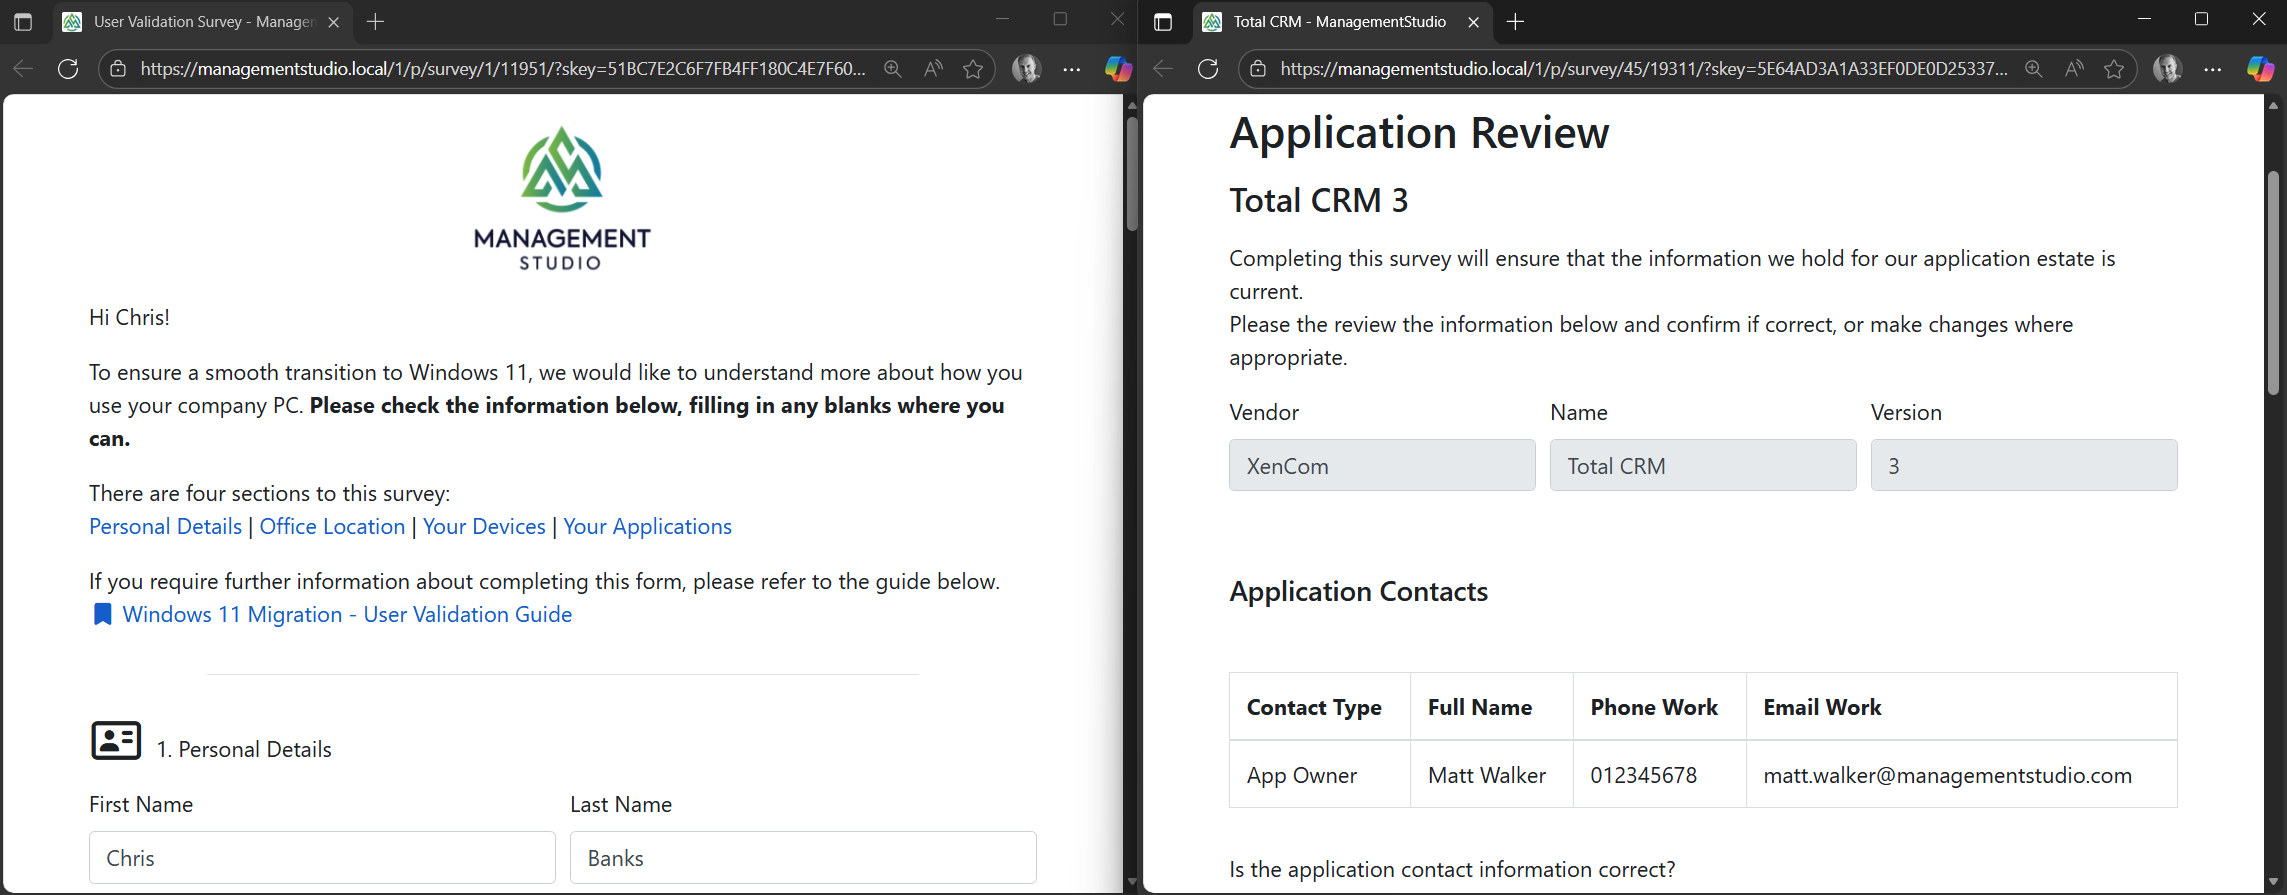Click matt.walker@managementstudio.com email cell
The height and width of the screenshot is (895, 2287).
coord(1962,775)
